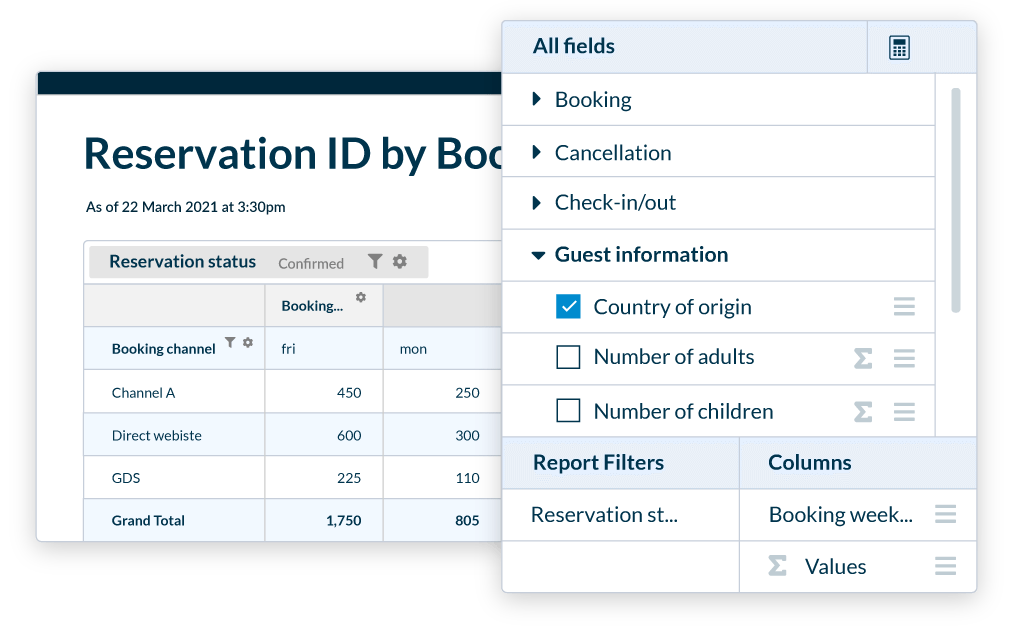Viewport: 1012px width, 630px height.
Task: Open the calculator icon beside All fields
Action: pos(899,48)
